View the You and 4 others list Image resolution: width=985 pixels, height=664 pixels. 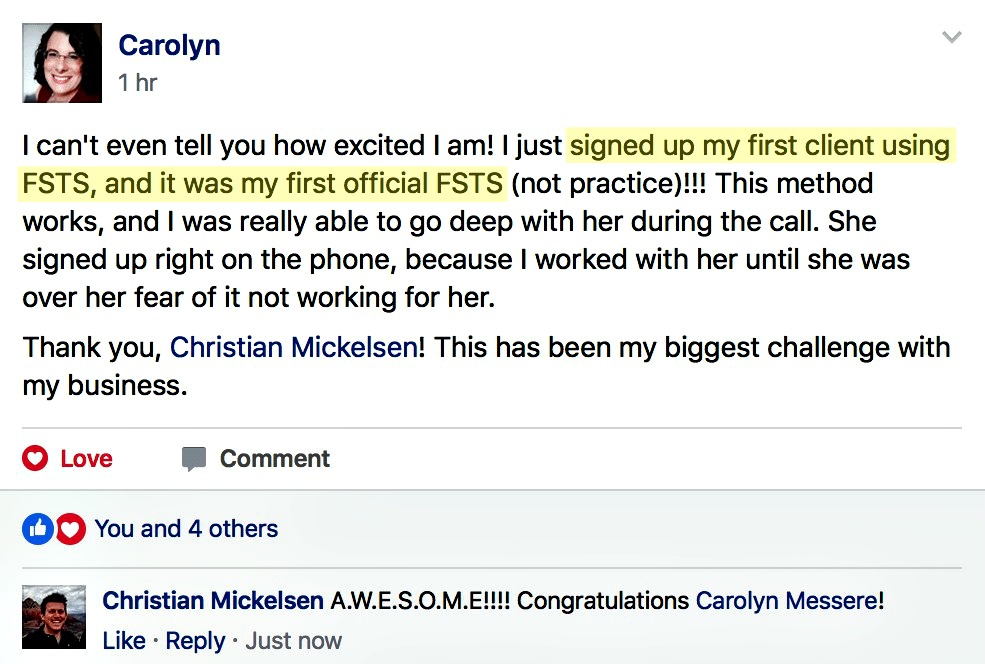pos(186,529)
